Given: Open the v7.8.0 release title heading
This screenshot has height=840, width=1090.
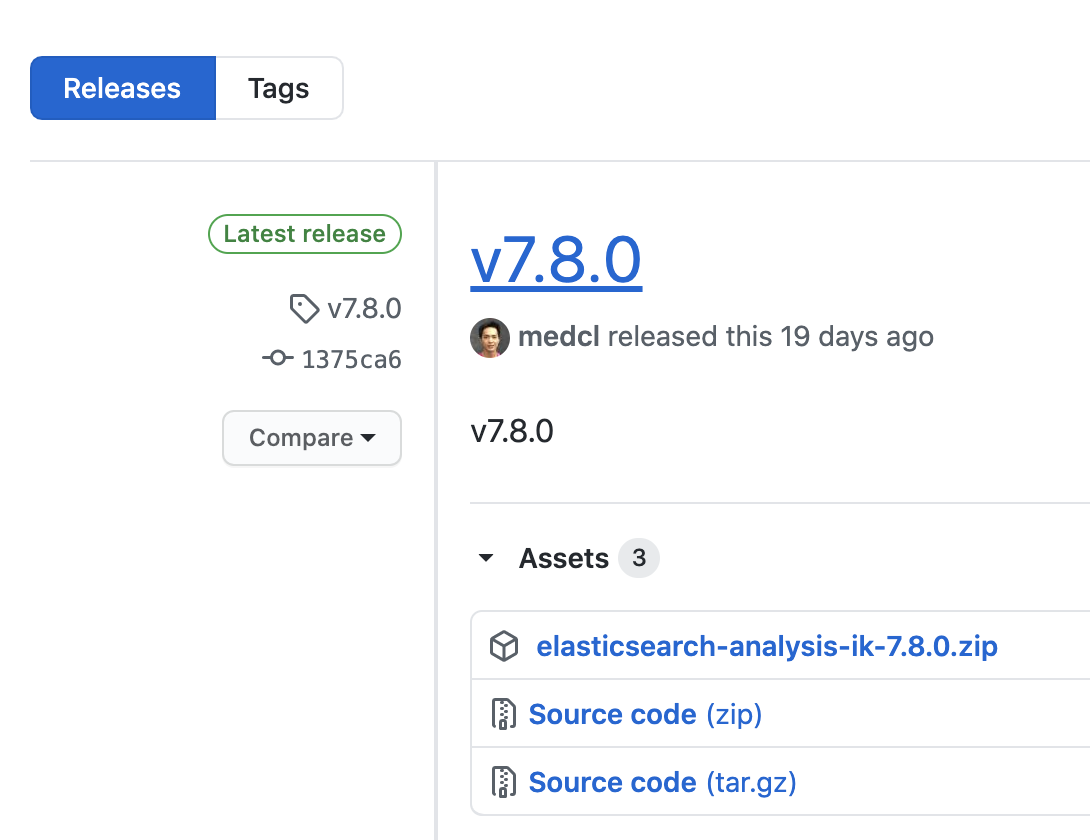Looking at the screenshot, I should (x=555, y=260).
